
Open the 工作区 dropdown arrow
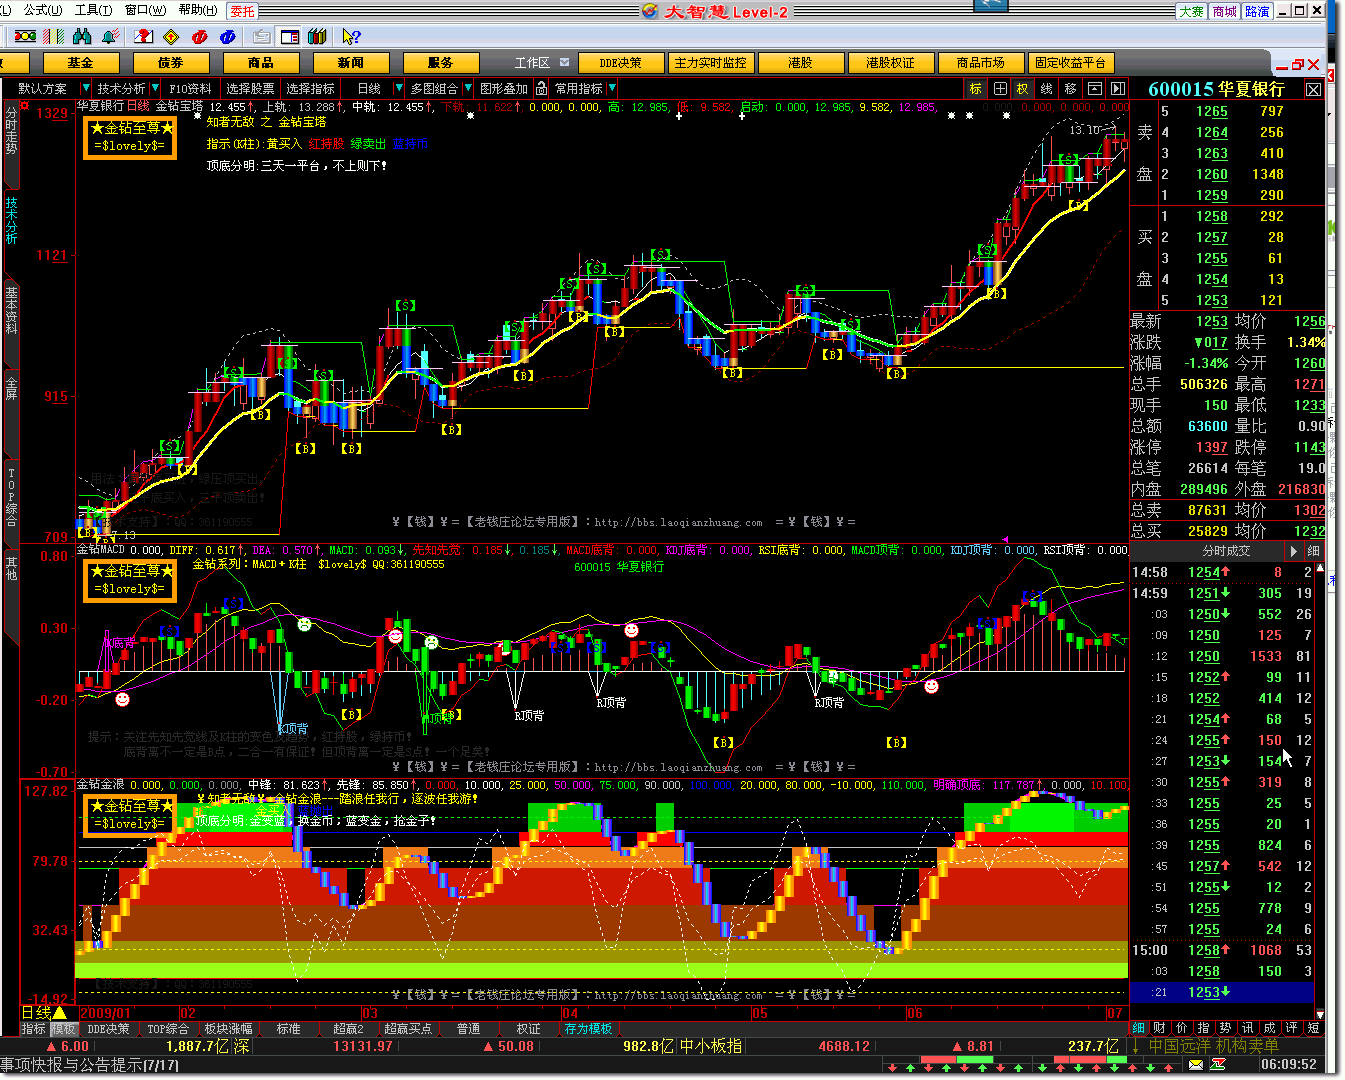(x=565, y=62)
